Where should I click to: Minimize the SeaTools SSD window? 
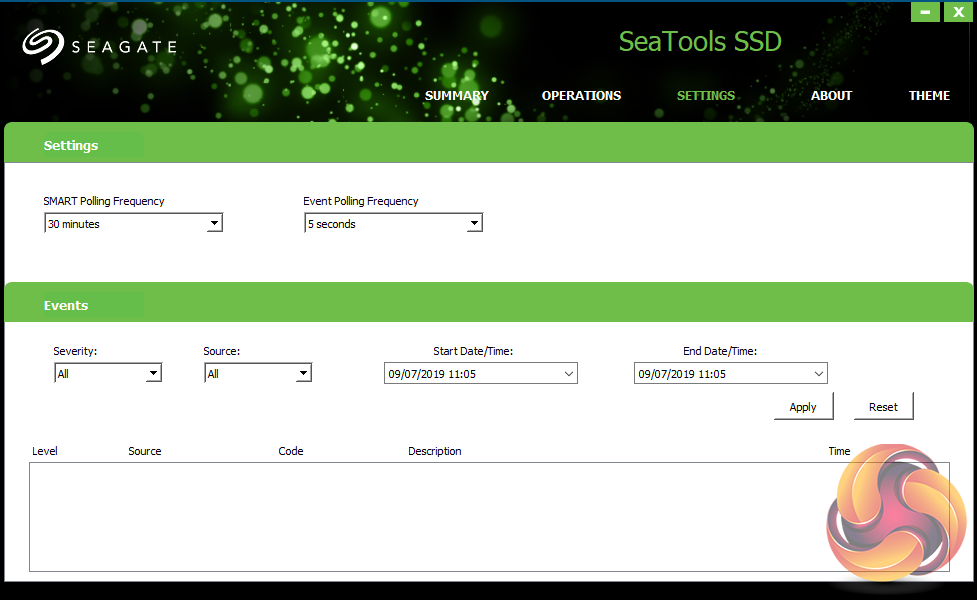(x=925, y=12)
